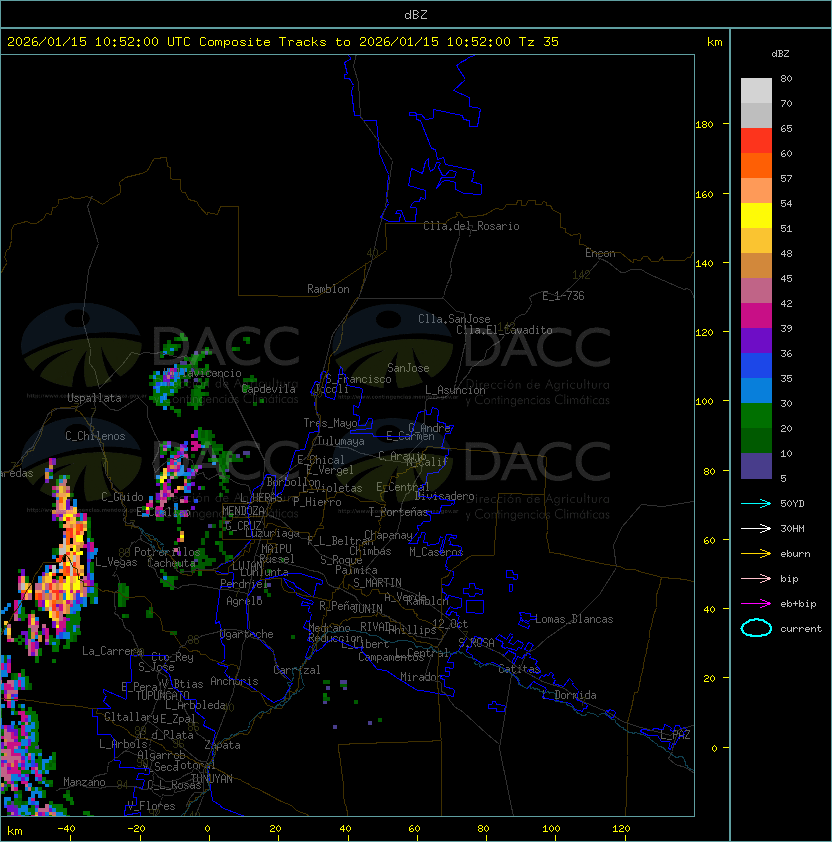
Task: Pick the violet swatch between 39 and 36
Action: click(x=756, y=341)
